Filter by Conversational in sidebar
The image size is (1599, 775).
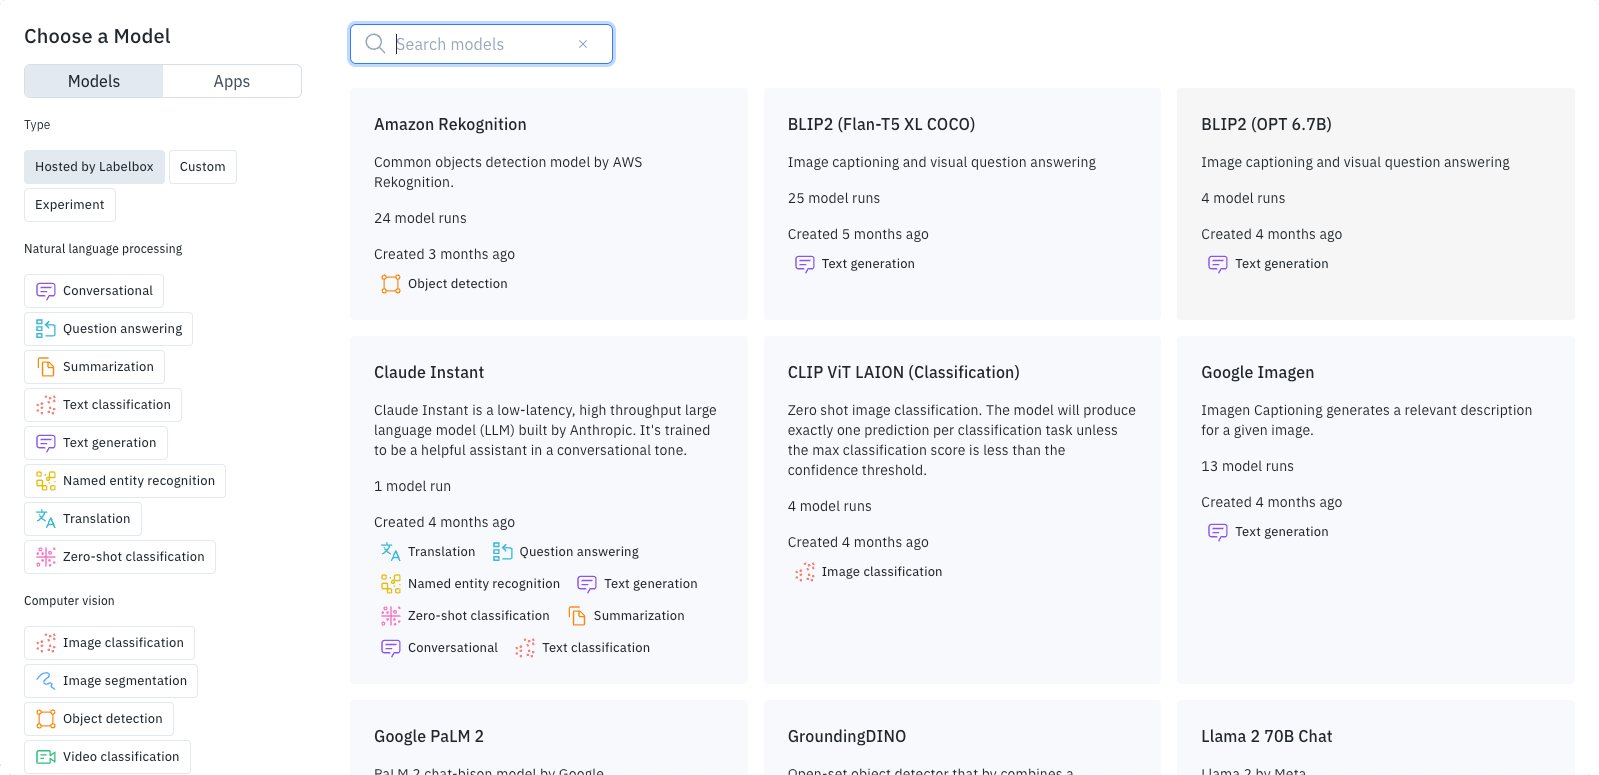click(x=94, y=291)
